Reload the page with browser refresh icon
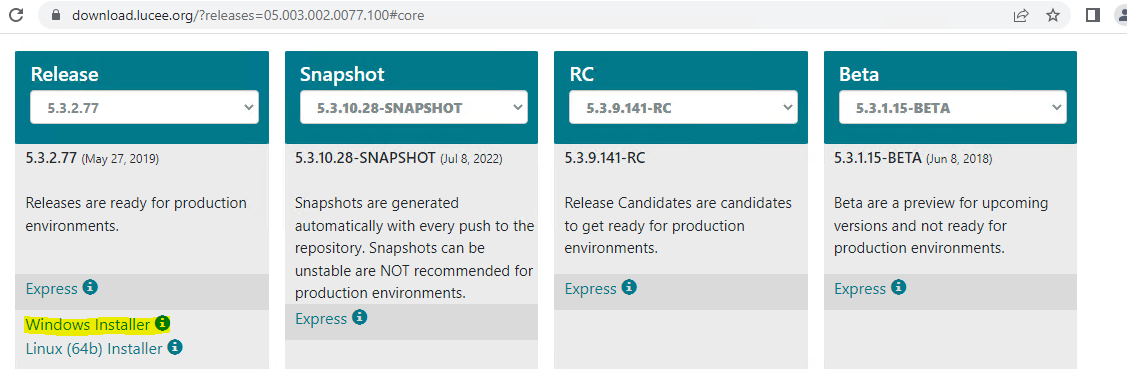 point(16,15)
